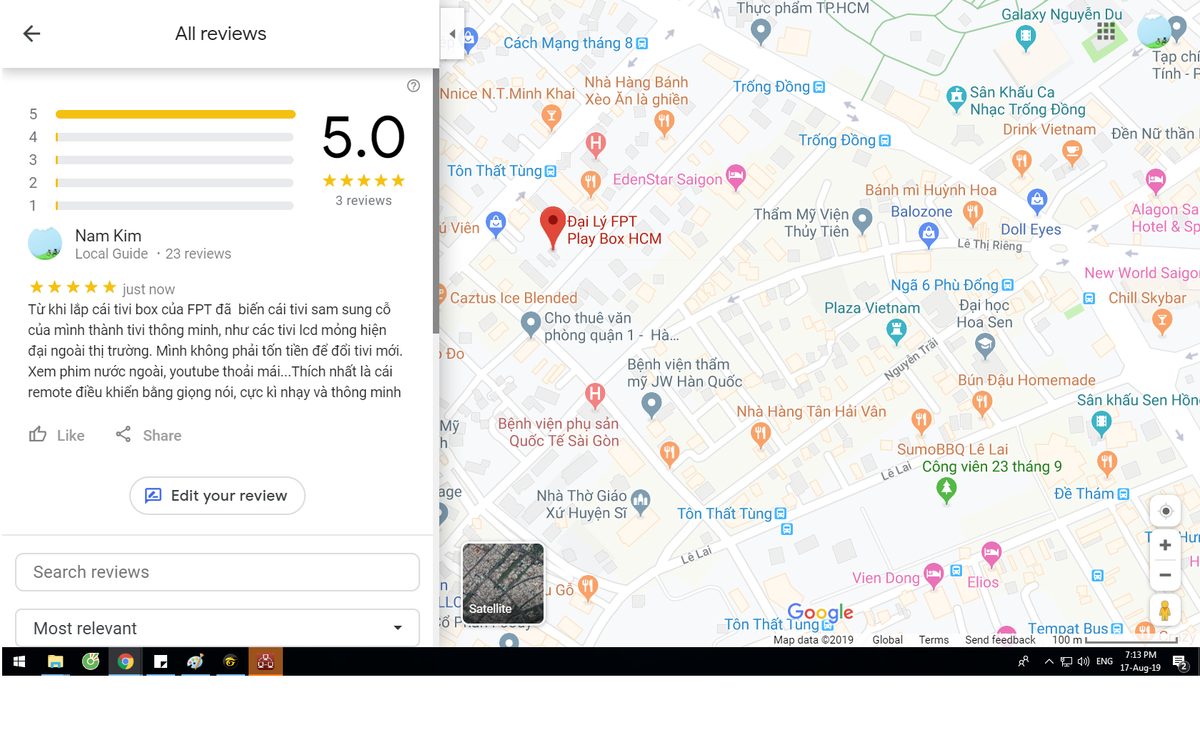Screen dimensions: 1200x750
Task: Click the Global link in map footer
Action: [887, 640]
